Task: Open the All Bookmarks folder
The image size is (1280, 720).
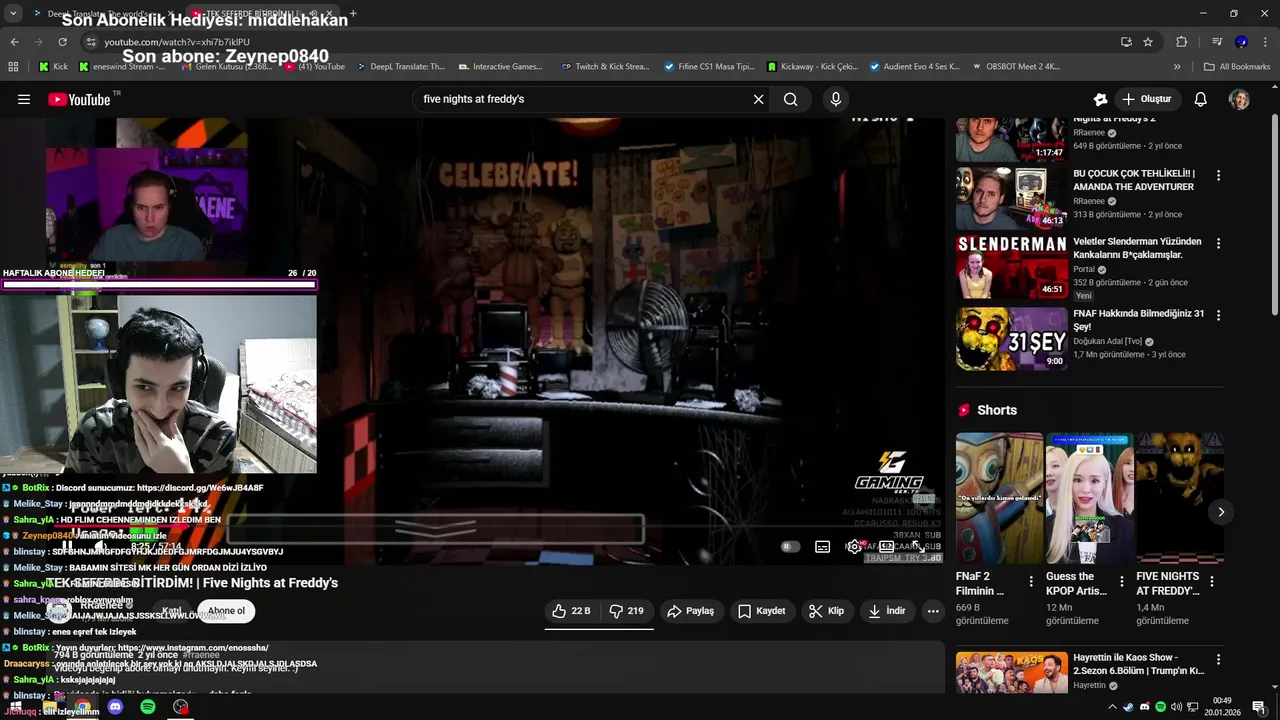Action: (x=1237, y=67)
